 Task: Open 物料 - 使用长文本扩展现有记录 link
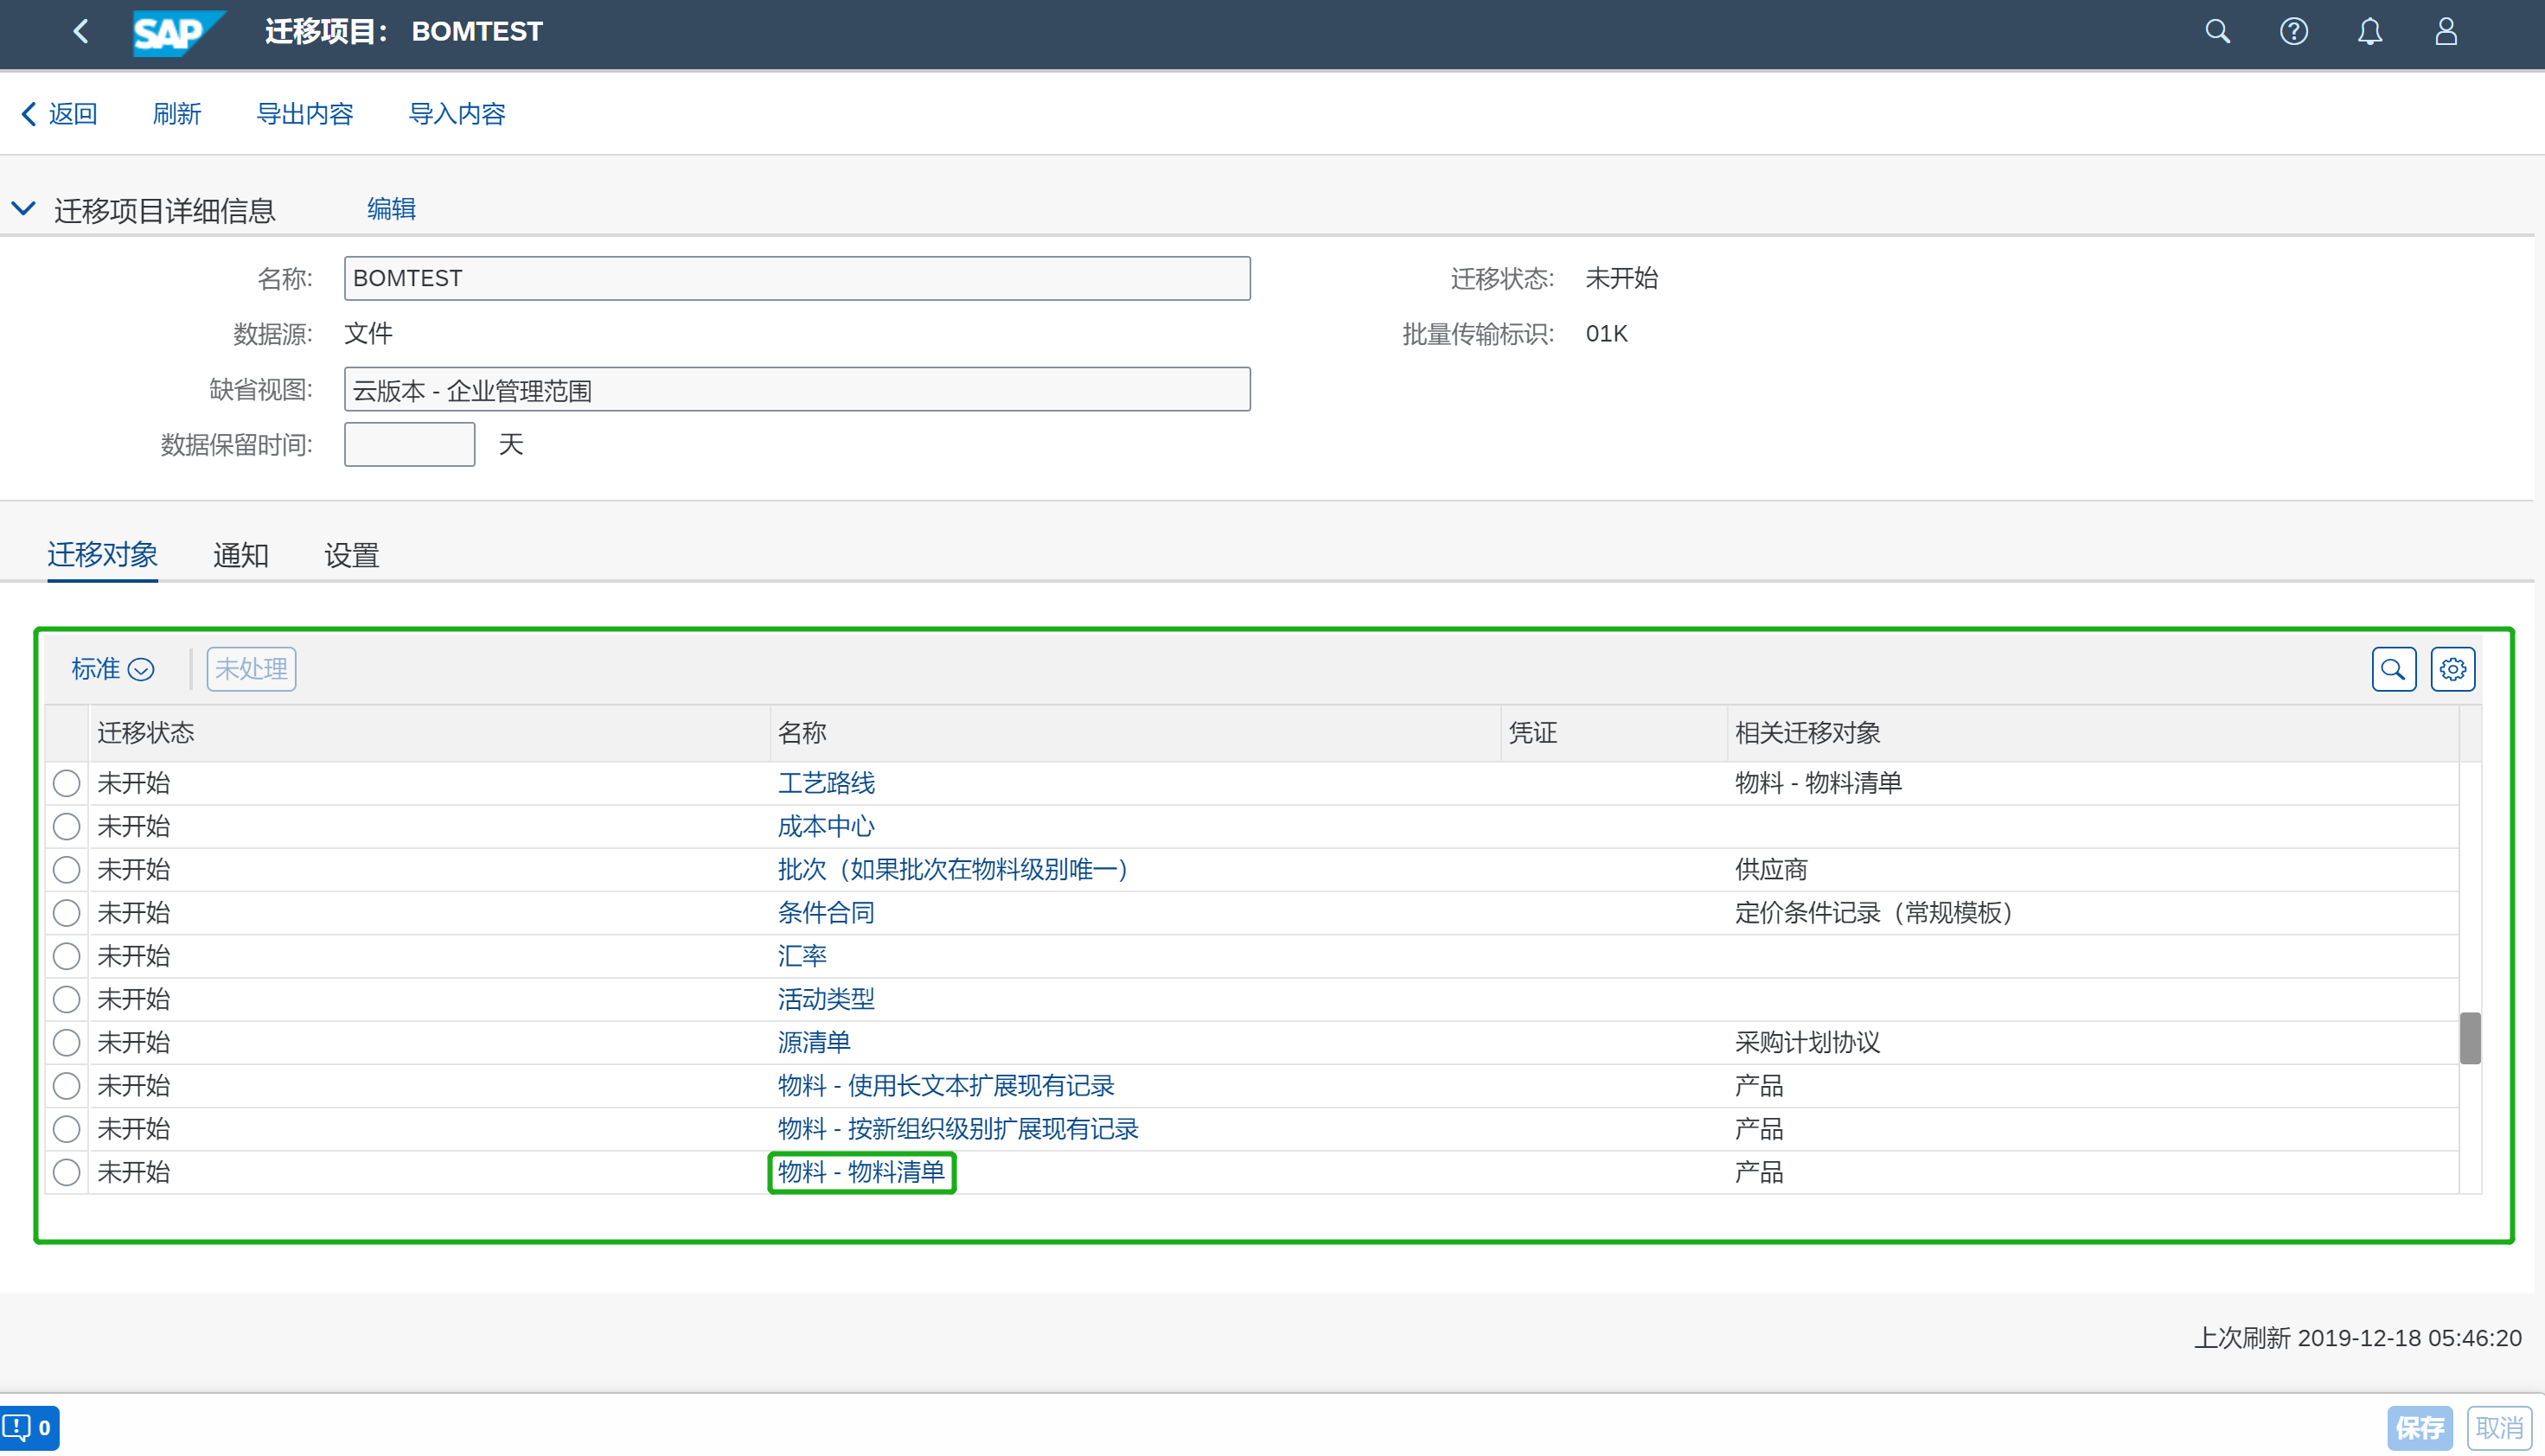tap(946, 1086)
